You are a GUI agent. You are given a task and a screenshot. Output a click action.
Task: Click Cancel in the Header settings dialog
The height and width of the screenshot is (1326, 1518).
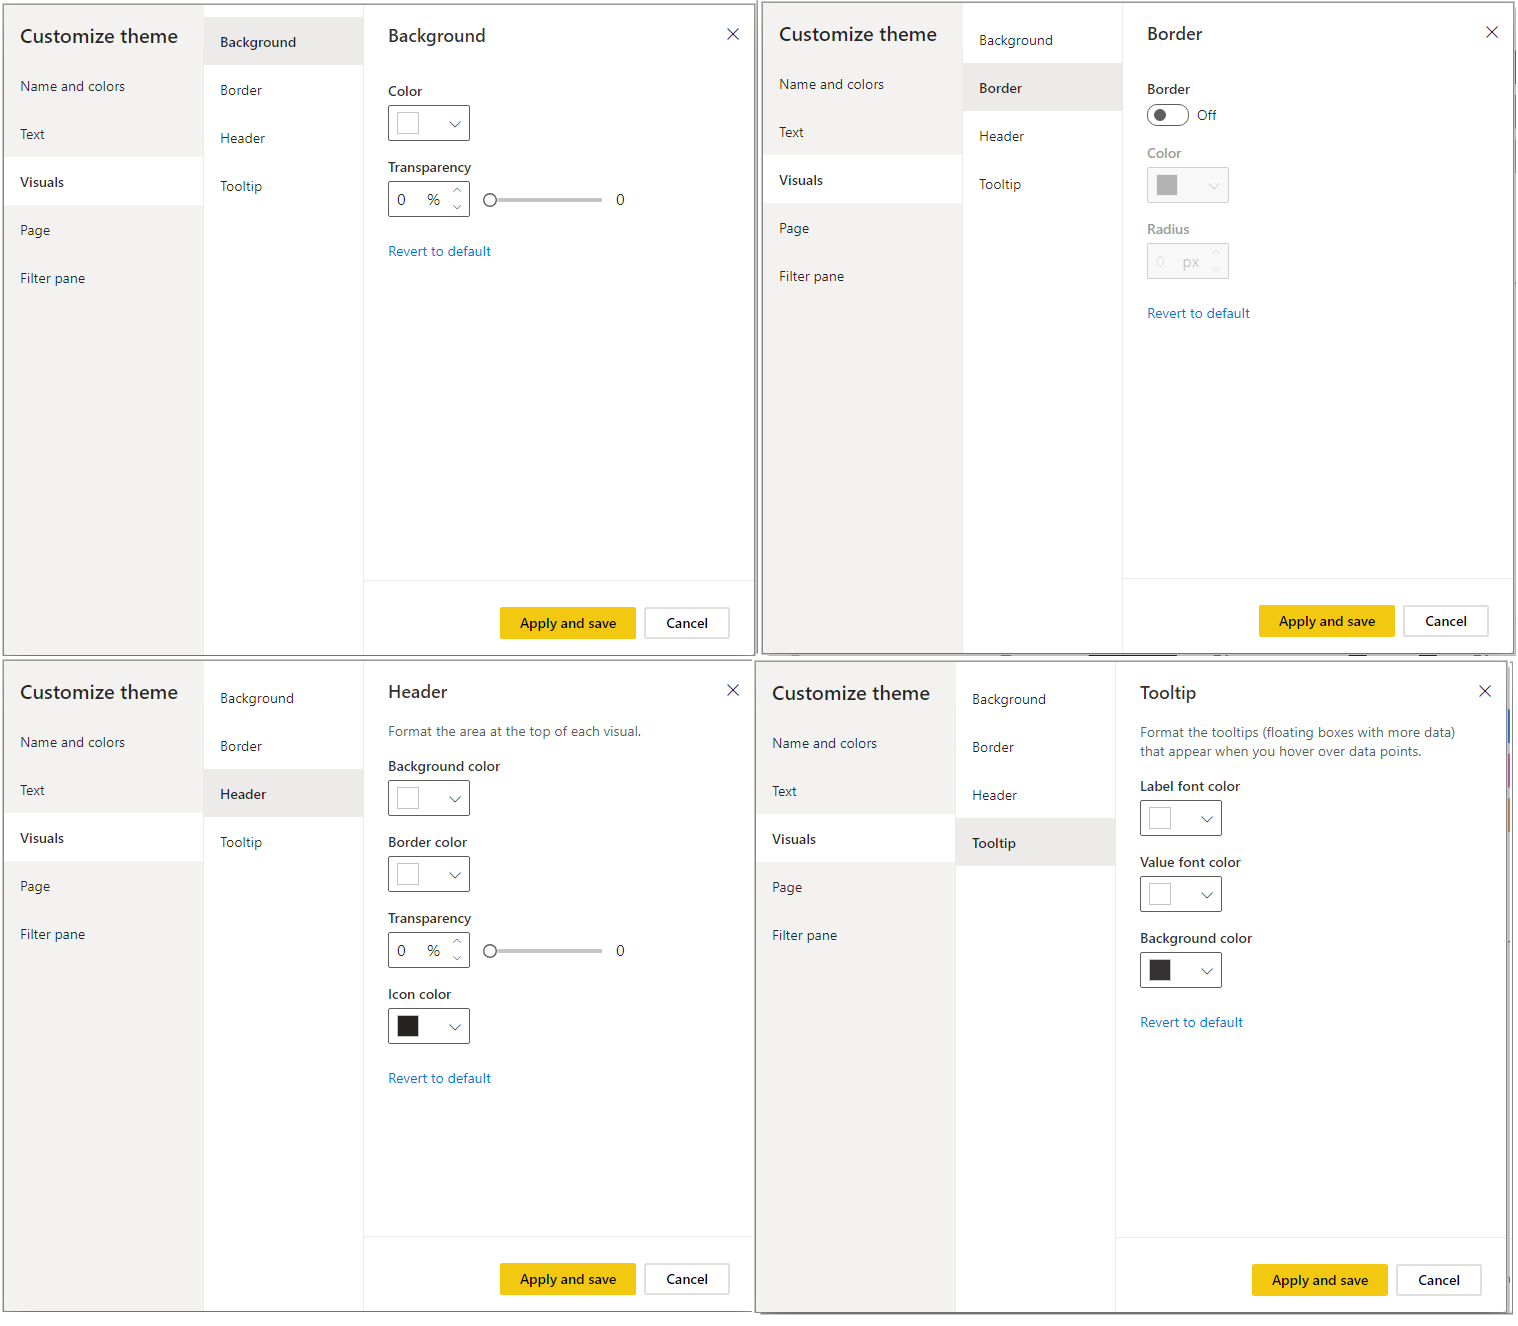point(687,1279)
